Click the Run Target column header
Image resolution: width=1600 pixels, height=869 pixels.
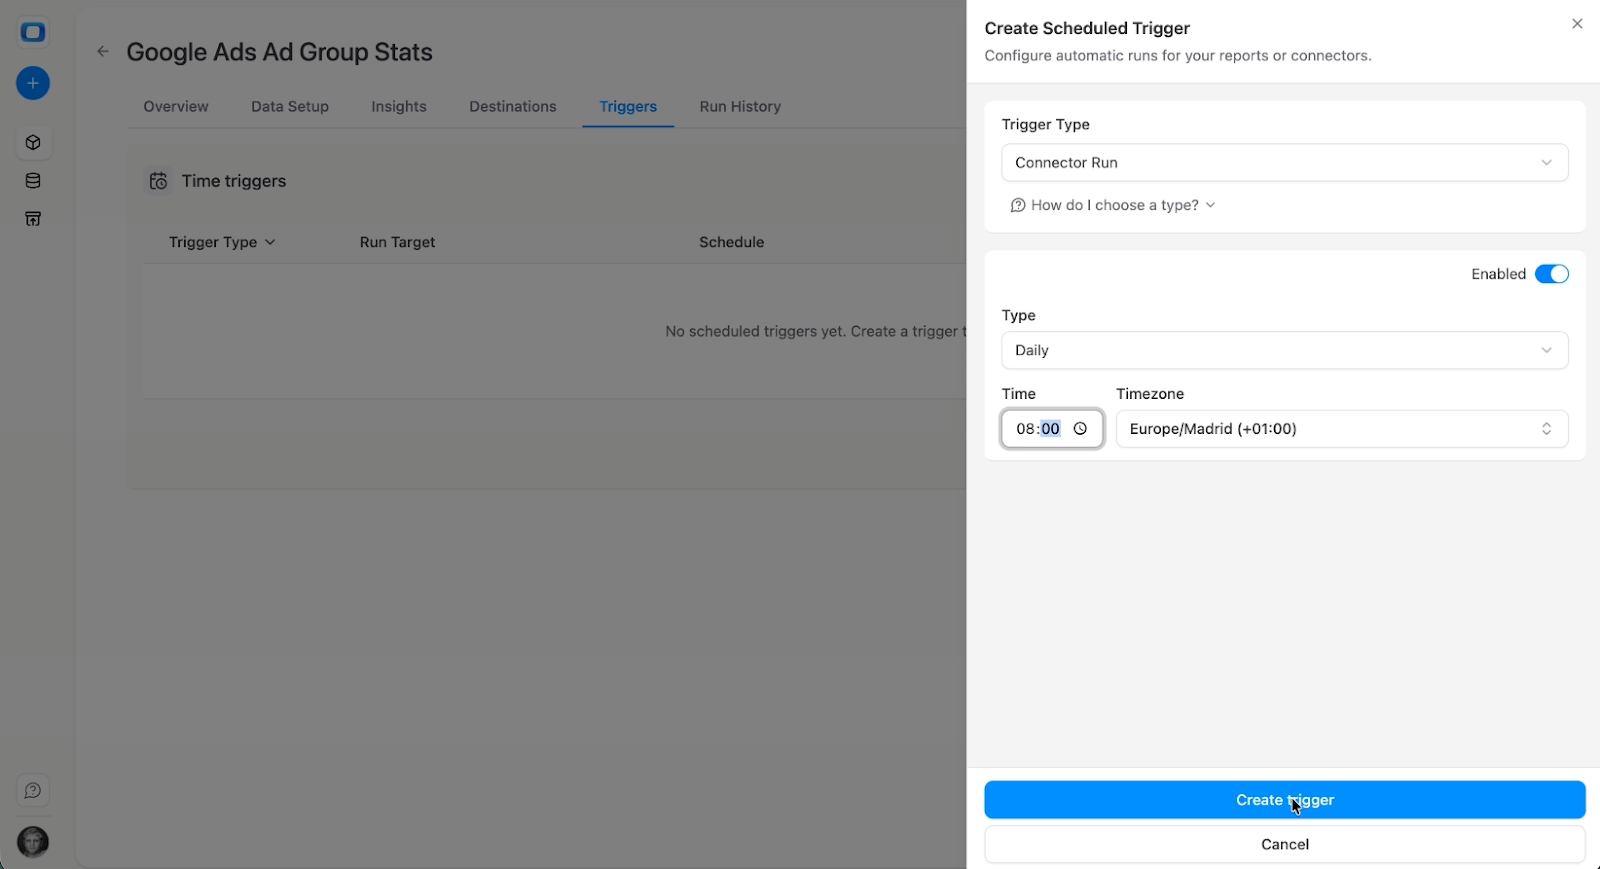[397, 242]
